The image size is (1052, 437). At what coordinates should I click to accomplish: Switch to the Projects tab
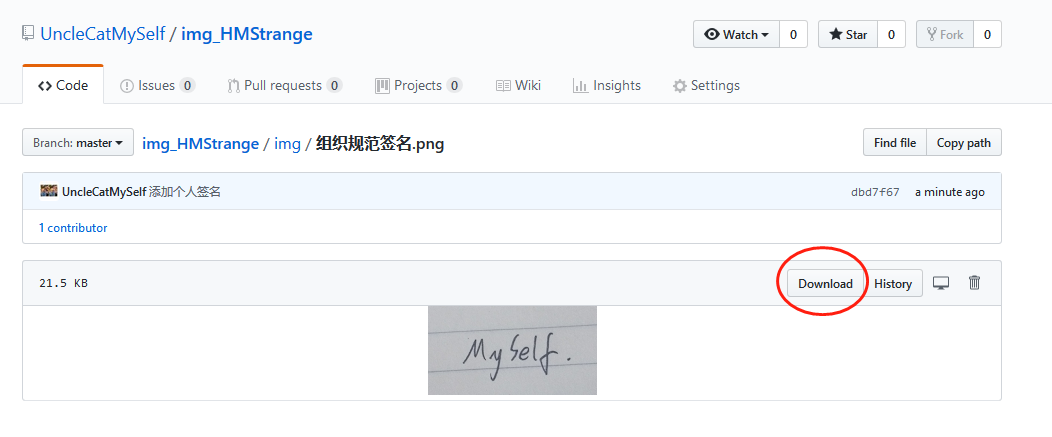tap(418, 85)
